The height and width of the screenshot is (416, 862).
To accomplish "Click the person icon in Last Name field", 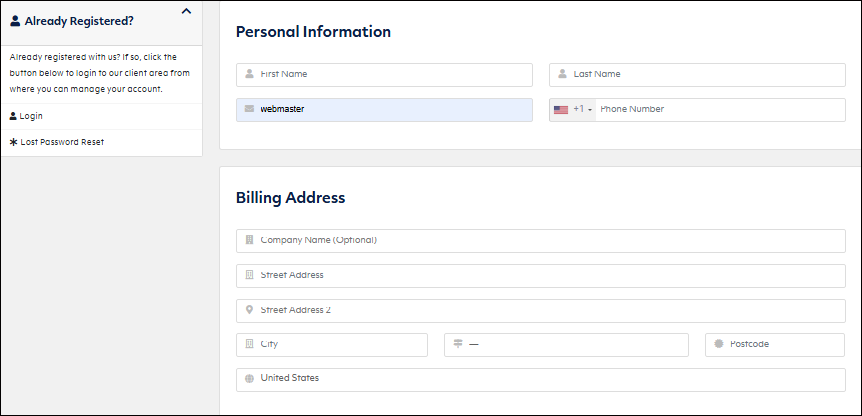I will click(562, 74).
